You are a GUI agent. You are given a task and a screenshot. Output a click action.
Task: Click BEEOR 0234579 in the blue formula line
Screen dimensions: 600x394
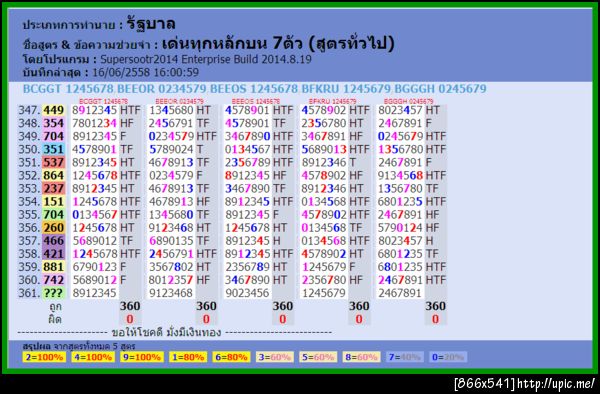(x=161, y=89)
